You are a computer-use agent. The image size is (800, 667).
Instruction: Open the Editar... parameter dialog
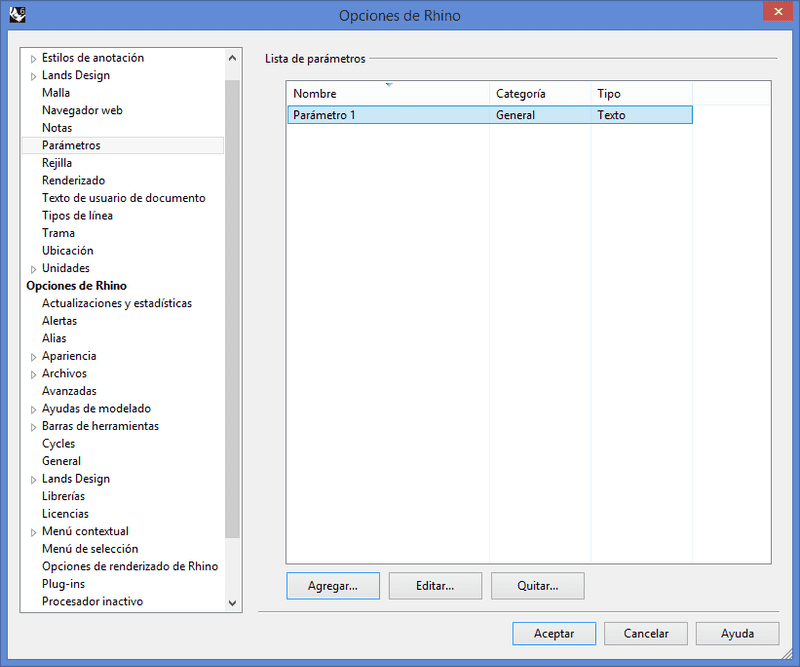(x=435, y=585)
